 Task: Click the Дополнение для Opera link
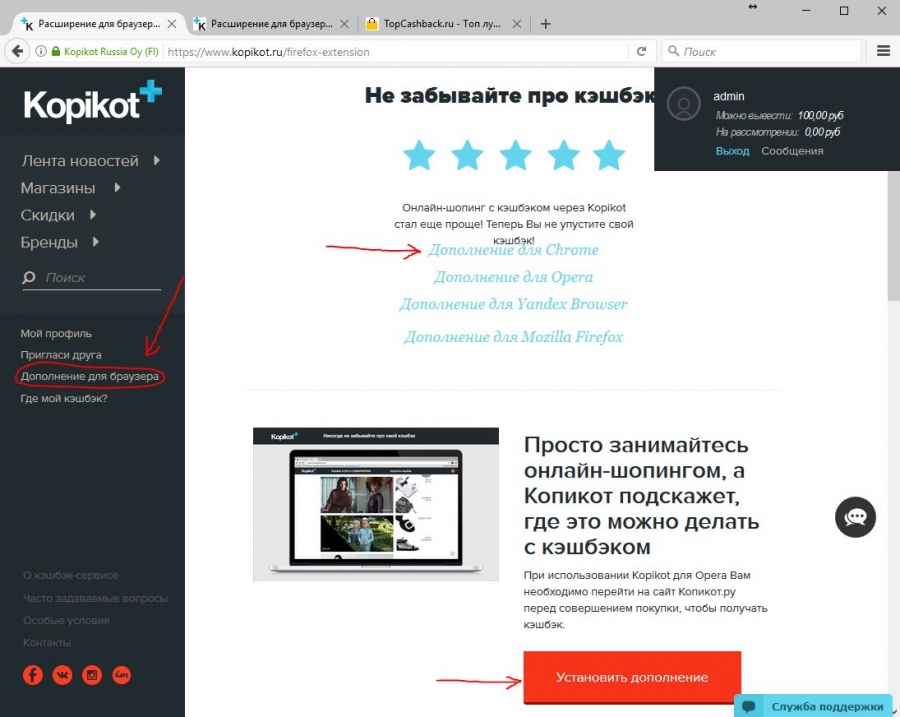pos(513,277)
